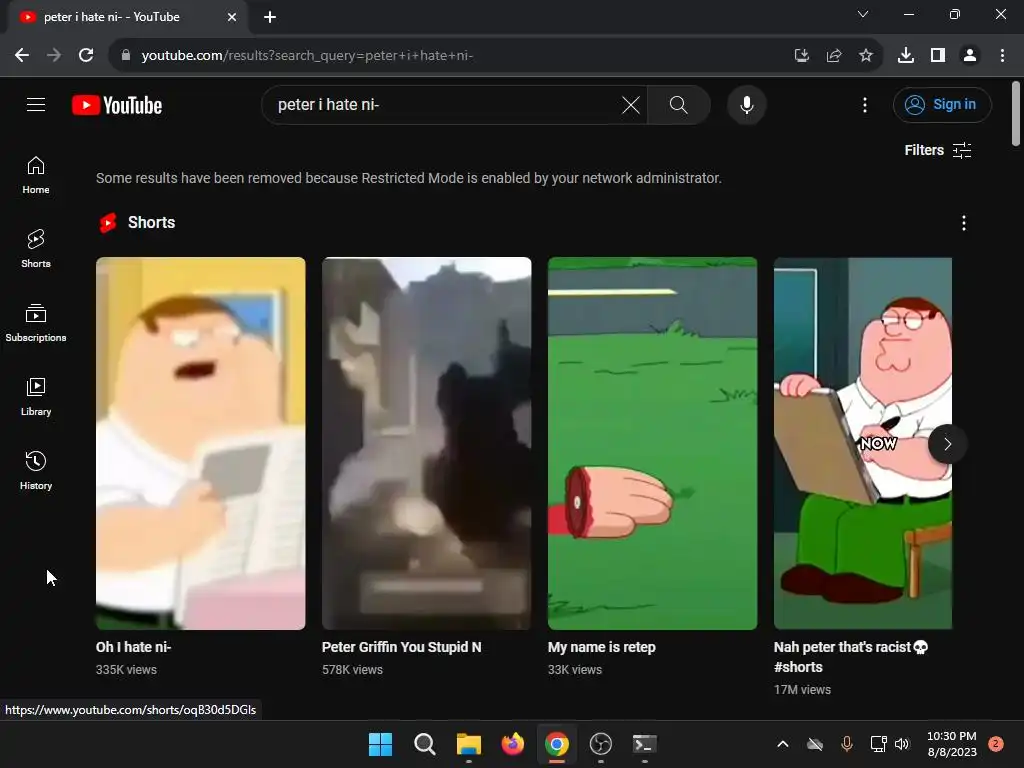Clear the search query with X
The image size is (1024, 768).
click(x=631, y=104)
